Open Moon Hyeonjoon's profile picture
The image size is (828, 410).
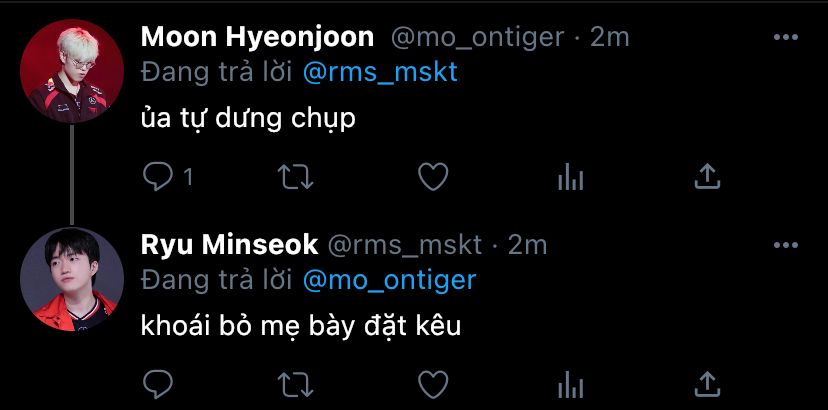(x=72, y=70)
